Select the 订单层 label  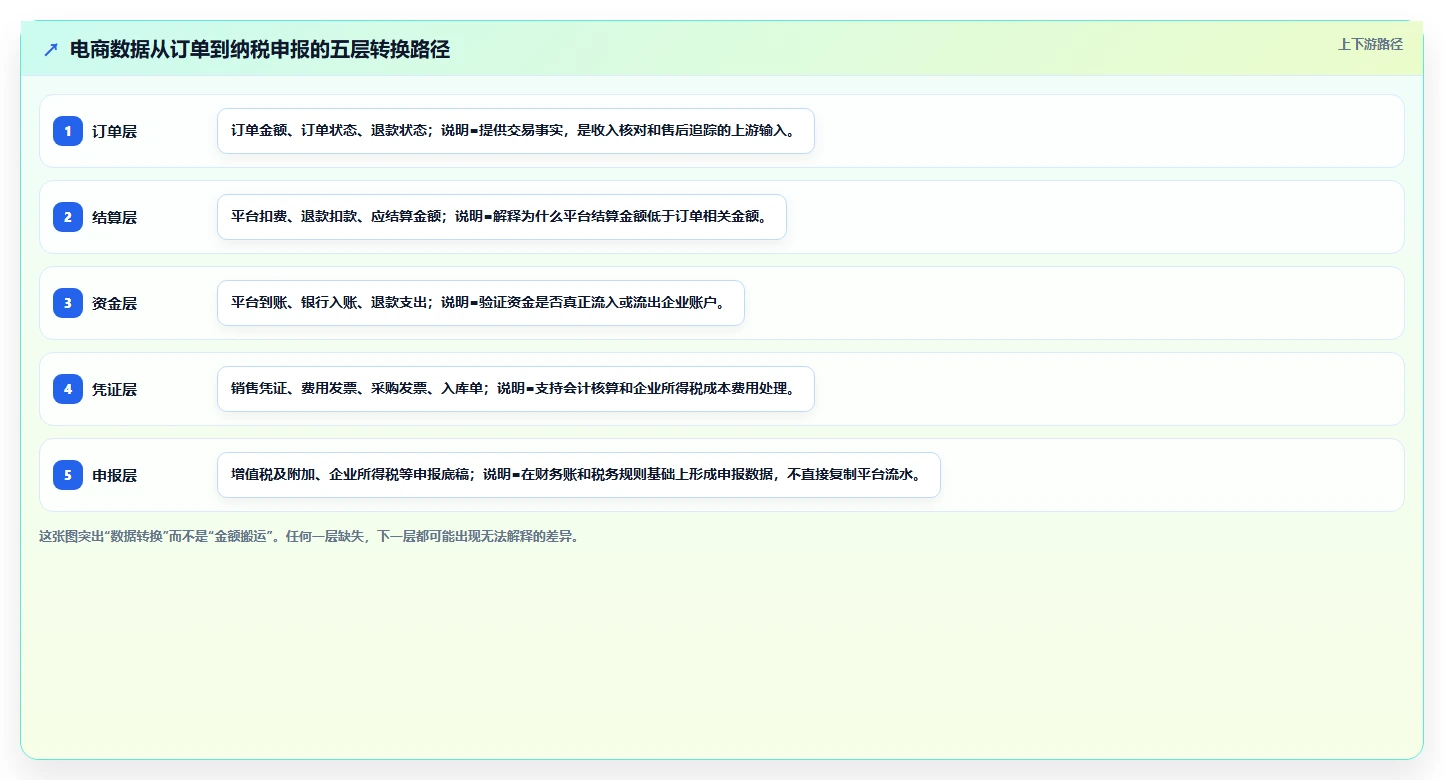pyautogui.click(x=114, y=131)
